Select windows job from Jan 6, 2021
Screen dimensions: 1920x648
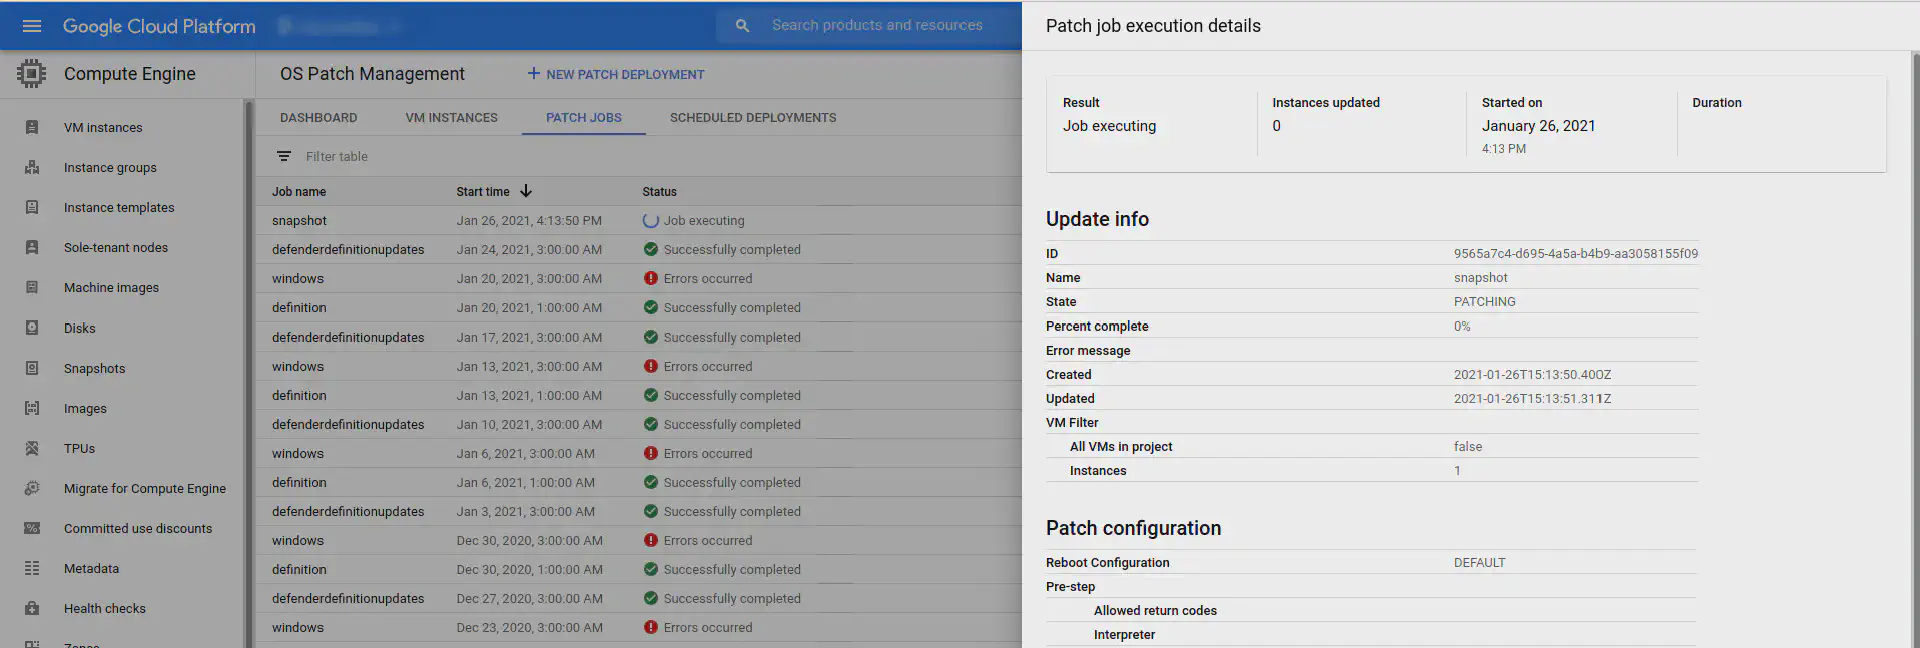(298, 453)
